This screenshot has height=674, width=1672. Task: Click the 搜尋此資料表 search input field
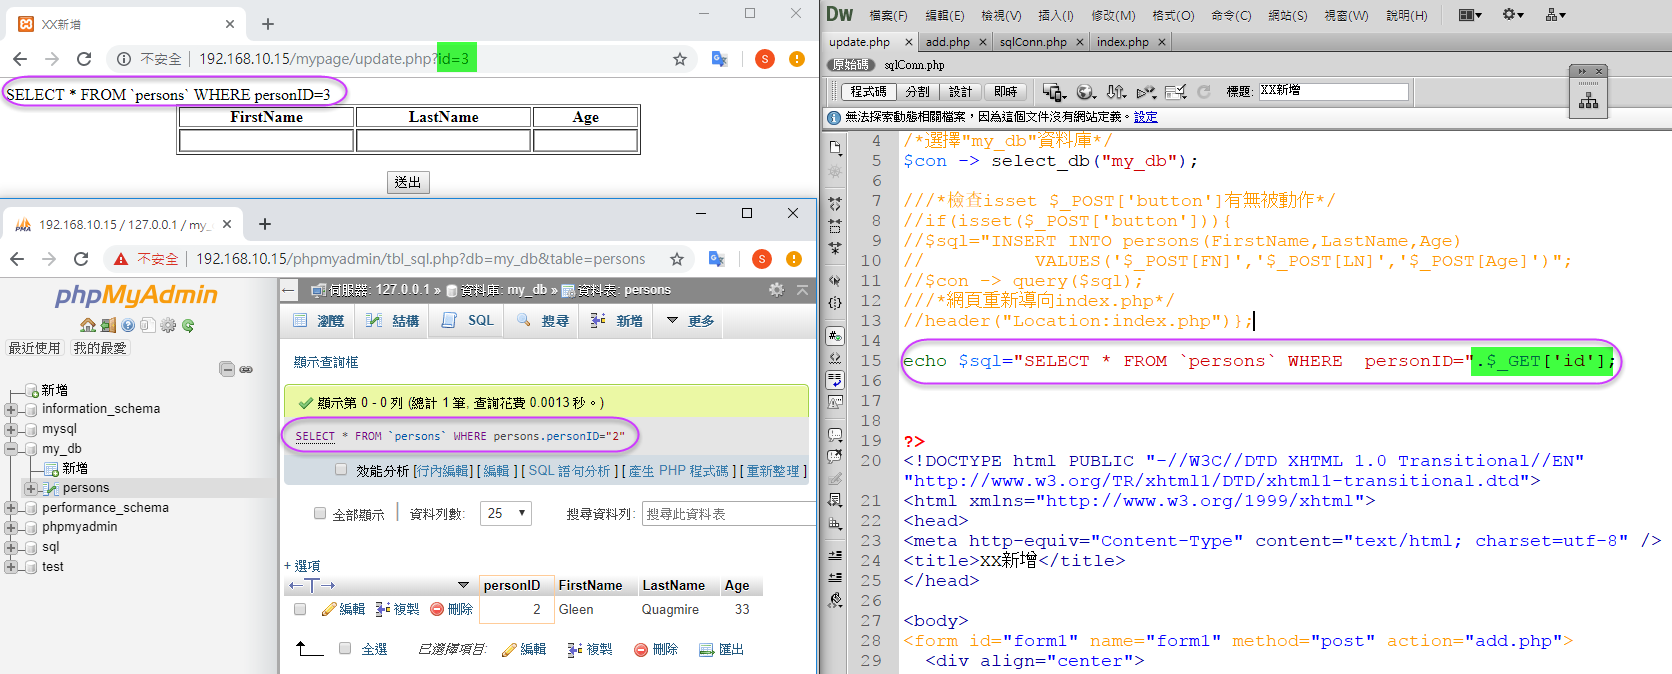pos(727,514)
